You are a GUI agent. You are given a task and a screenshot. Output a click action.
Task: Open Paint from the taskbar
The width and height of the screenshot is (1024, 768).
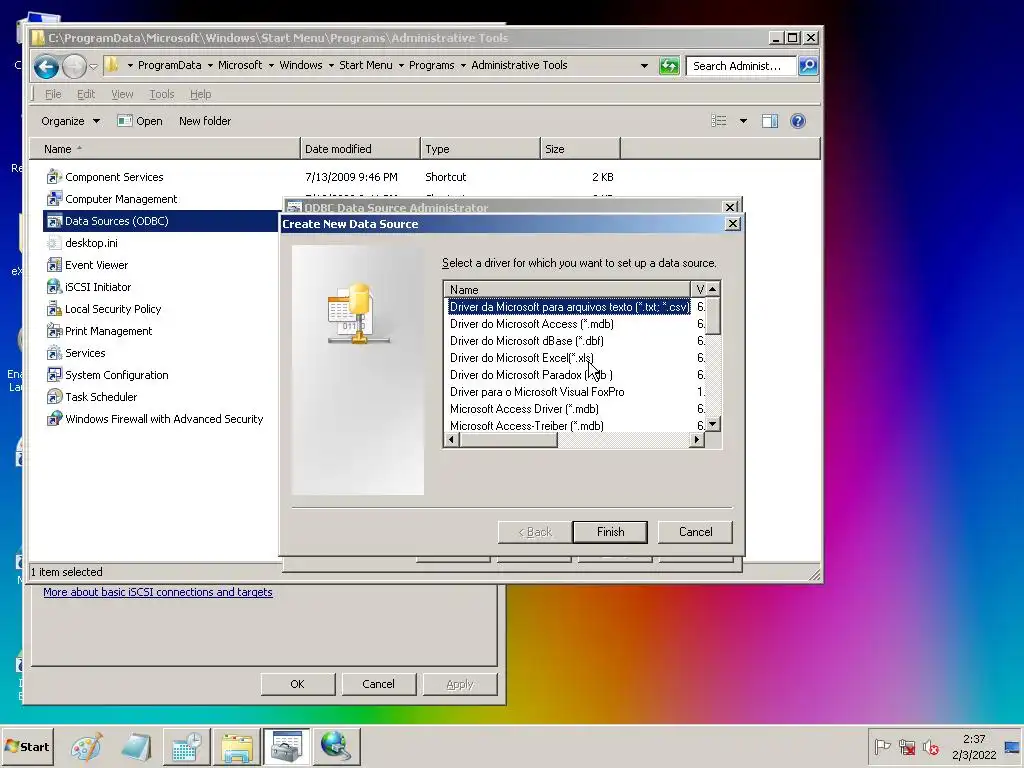tap(86, 746)
